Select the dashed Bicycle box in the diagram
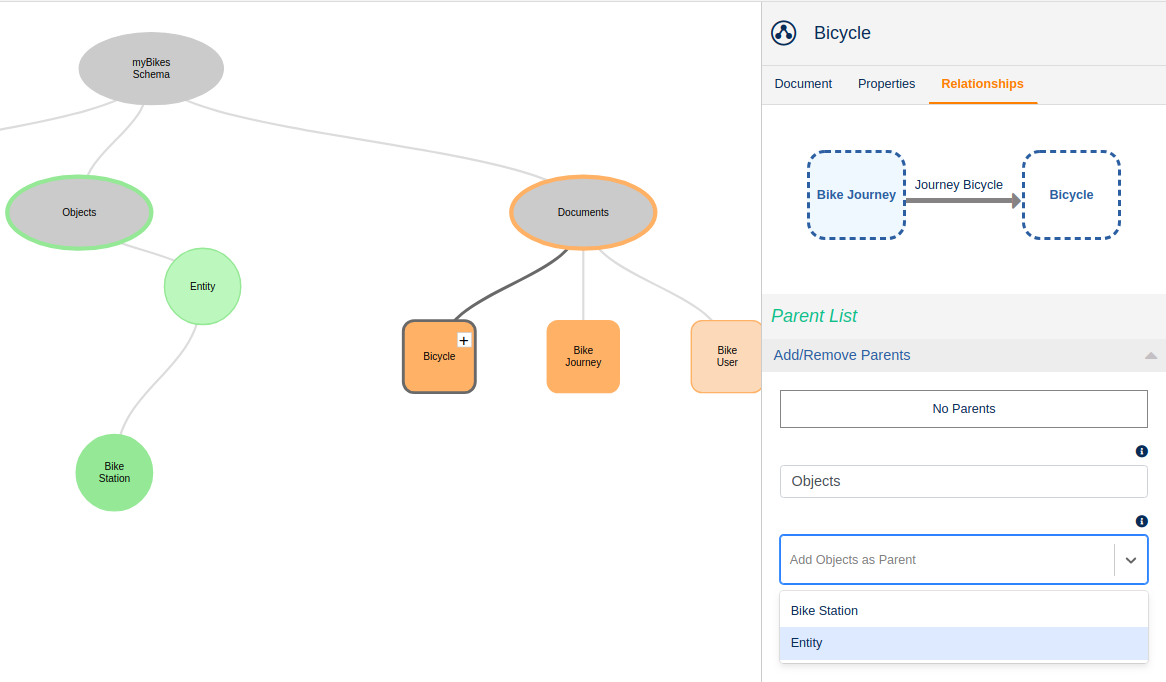This screenshot has width=1166, height=682. (1071, 194)
